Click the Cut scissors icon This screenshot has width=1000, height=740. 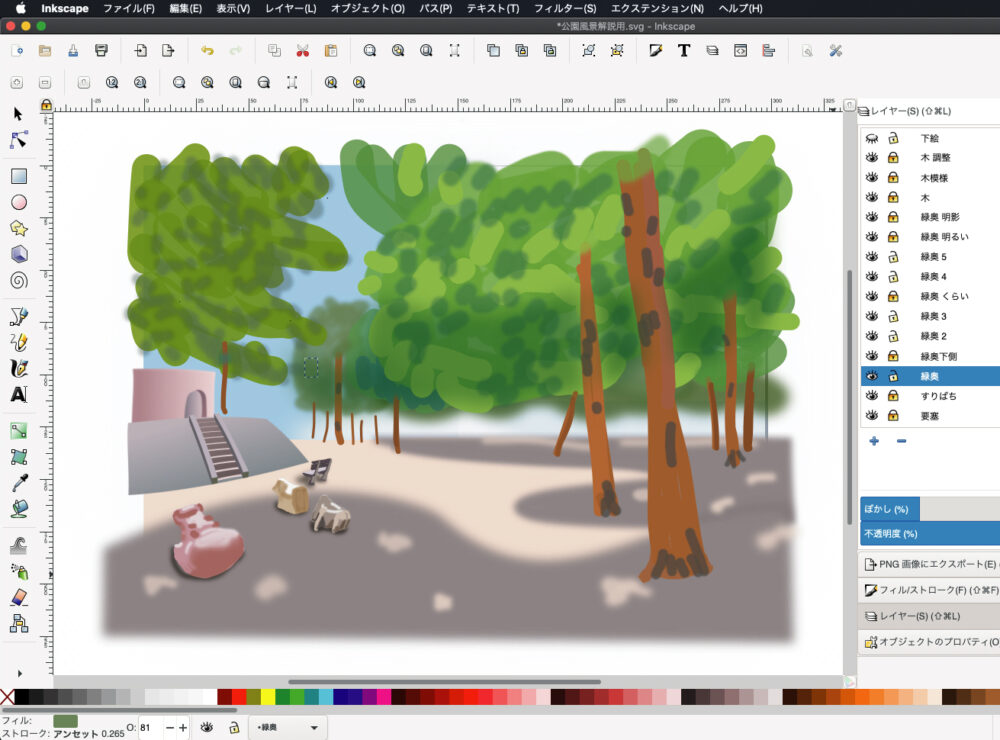[x=302, y=51]
